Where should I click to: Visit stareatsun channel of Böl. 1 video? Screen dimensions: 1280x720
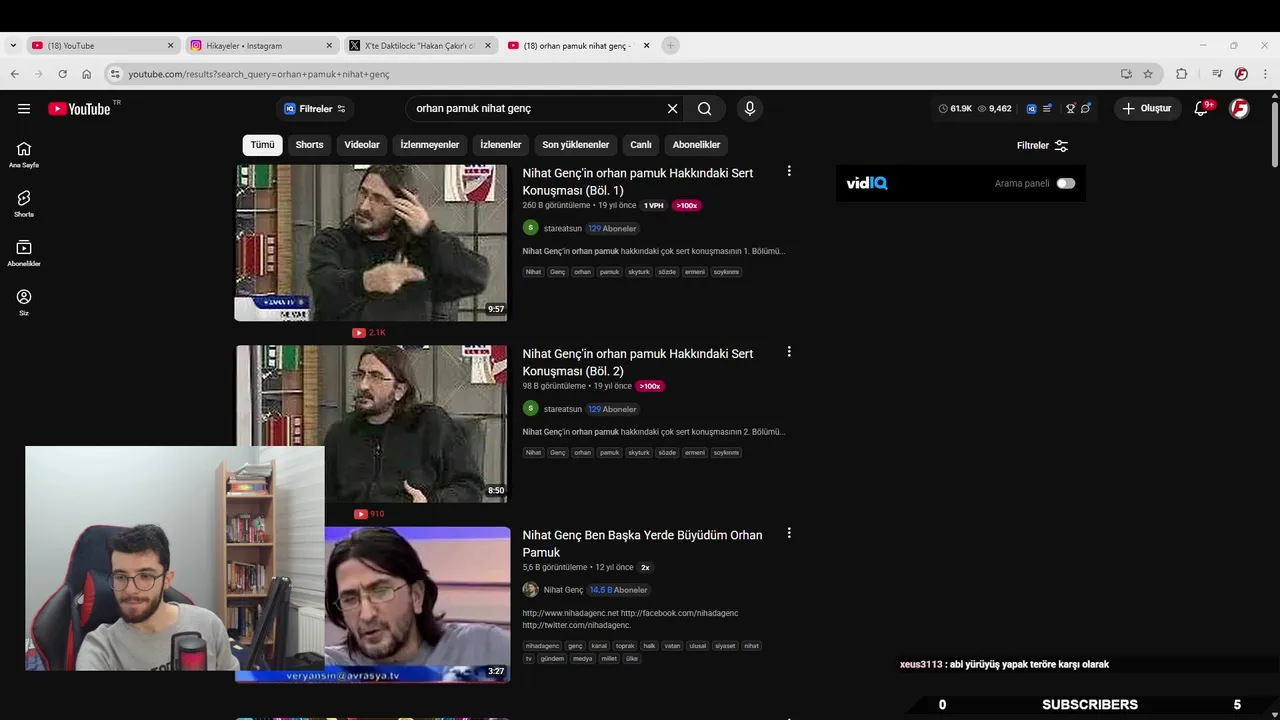(562, 228)
